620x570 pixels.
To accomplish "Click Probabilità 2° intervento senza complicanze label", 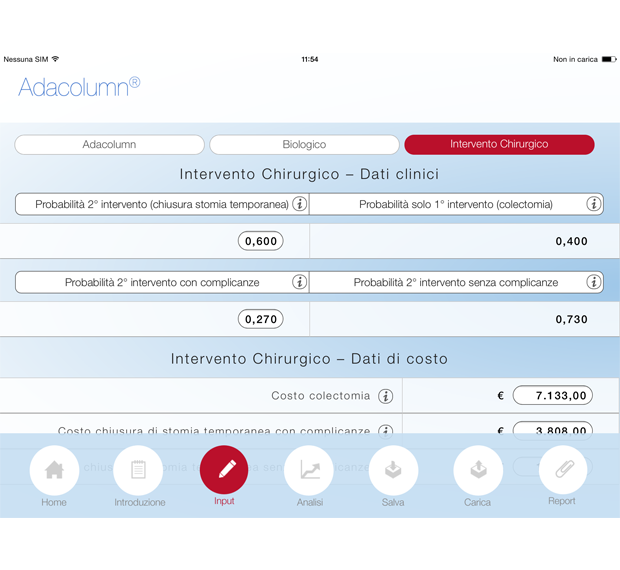I will (x=456, y=283).
